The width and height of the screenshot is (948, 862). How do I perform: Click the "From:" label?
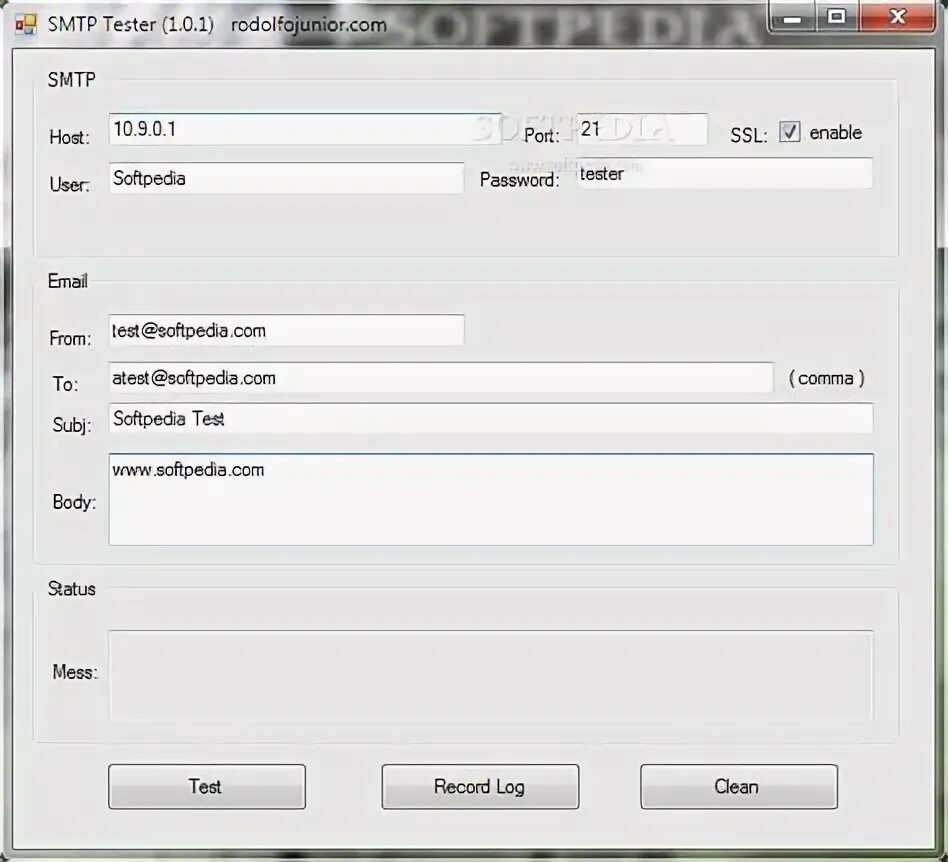[70, 339]
